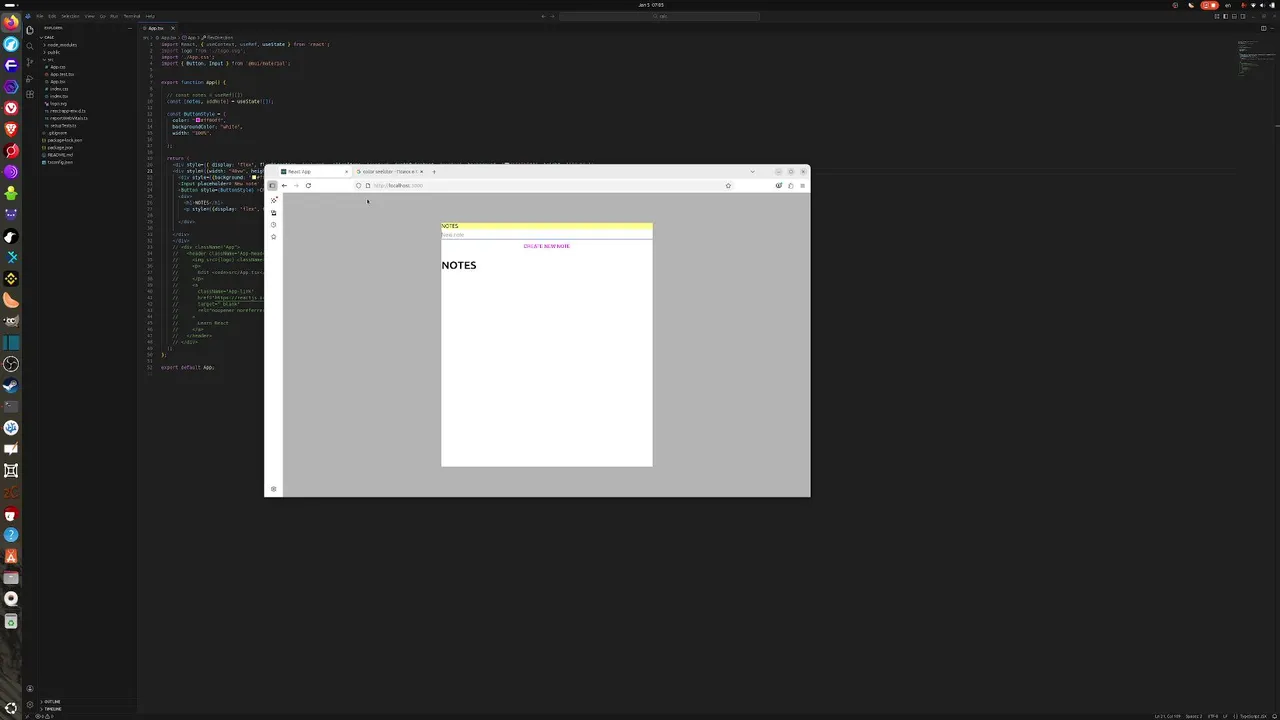Open VS Code Selection menu
Viewport: 1280px width, 720px height.
(70, 16)
